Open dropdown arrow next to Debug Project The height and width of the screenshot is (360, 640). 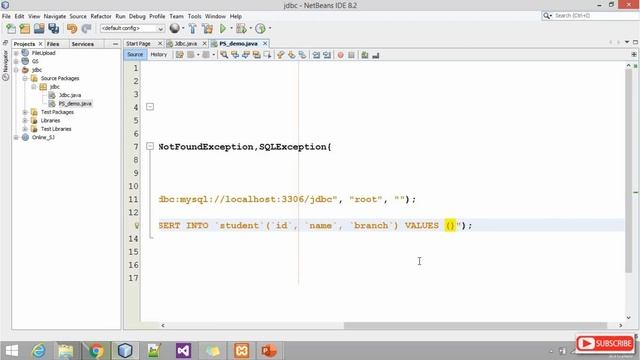point(250,28)
